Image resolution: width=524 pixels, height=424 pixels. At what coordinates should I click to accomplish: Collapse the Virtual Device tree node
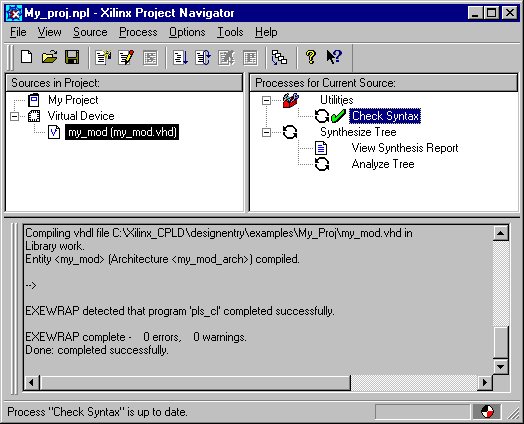coord(14,116)
